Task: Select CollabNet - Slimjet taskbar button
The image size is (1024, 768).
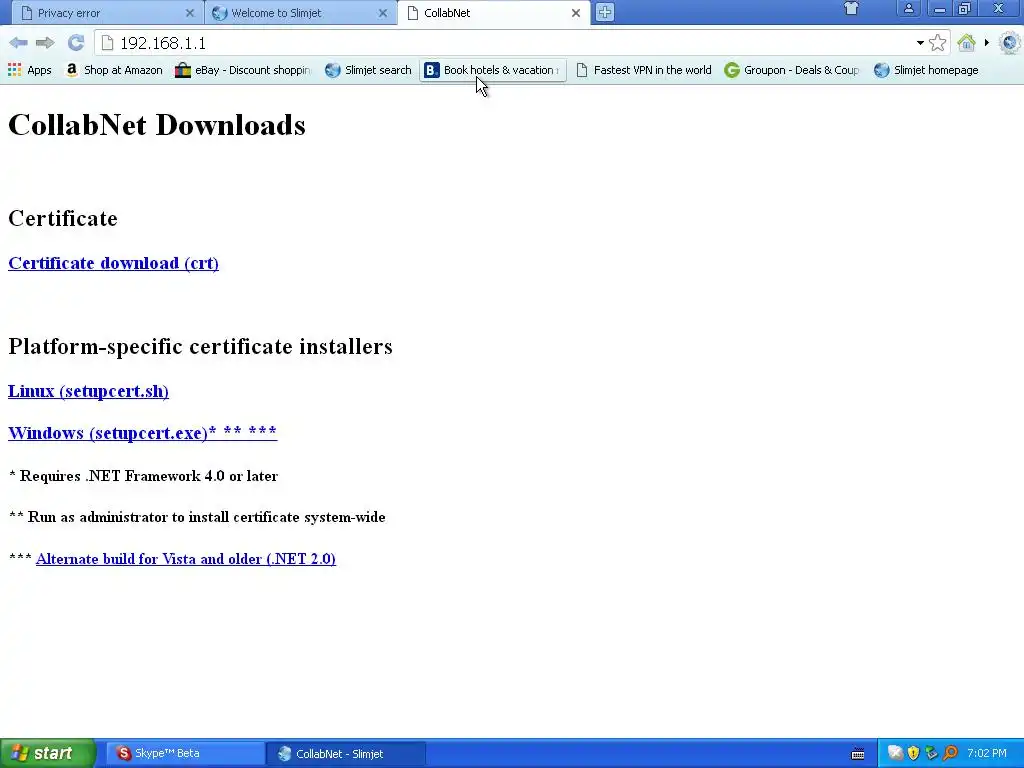Action: tap(346, 754)
